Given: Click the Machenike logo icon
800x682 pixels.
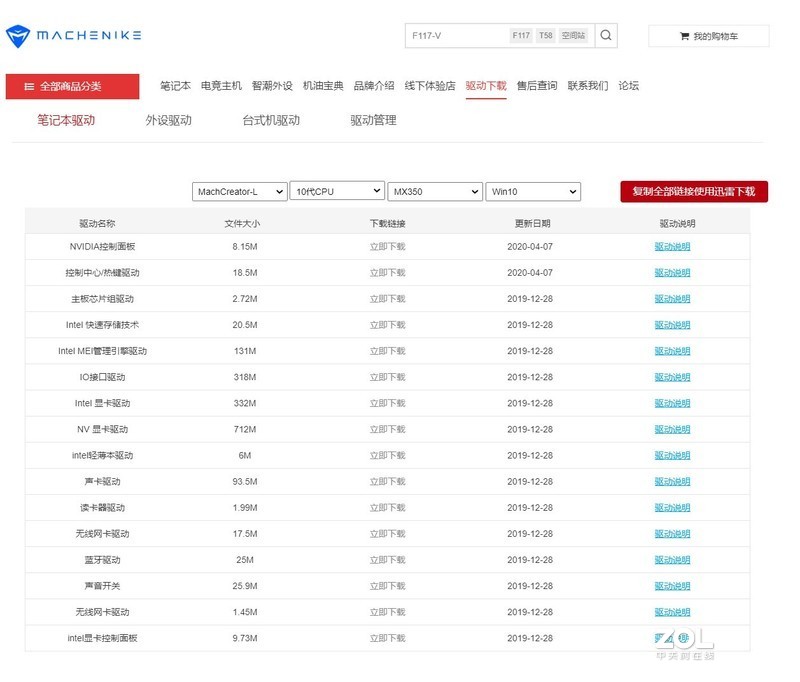Looking at the screenshot, I should 18,36.
